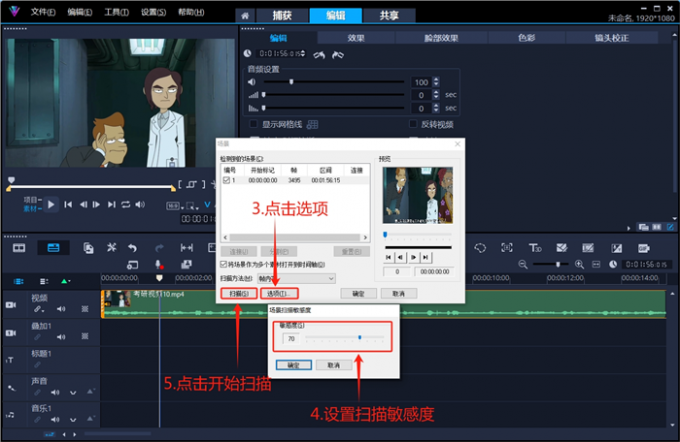Jump to start in main player
The image size is (680, 442).
click(68, 204)
